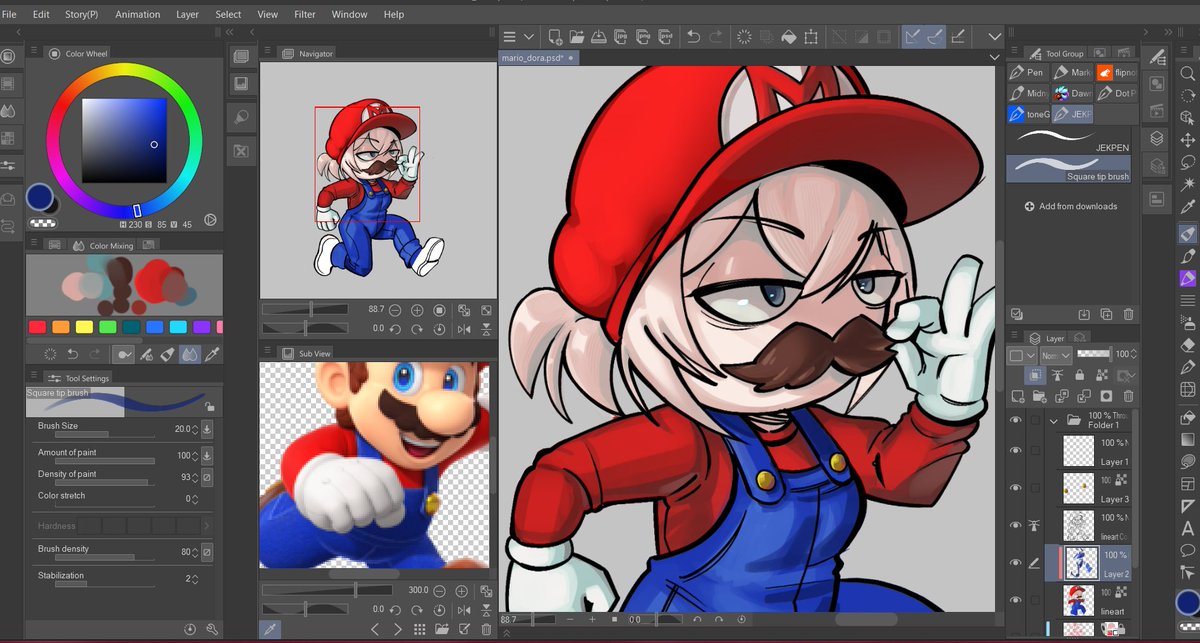Viewport: 1200px width, 643px height.
Task: Select the Text tool in the right toolbar
Action: click(x=1188, y=528)
